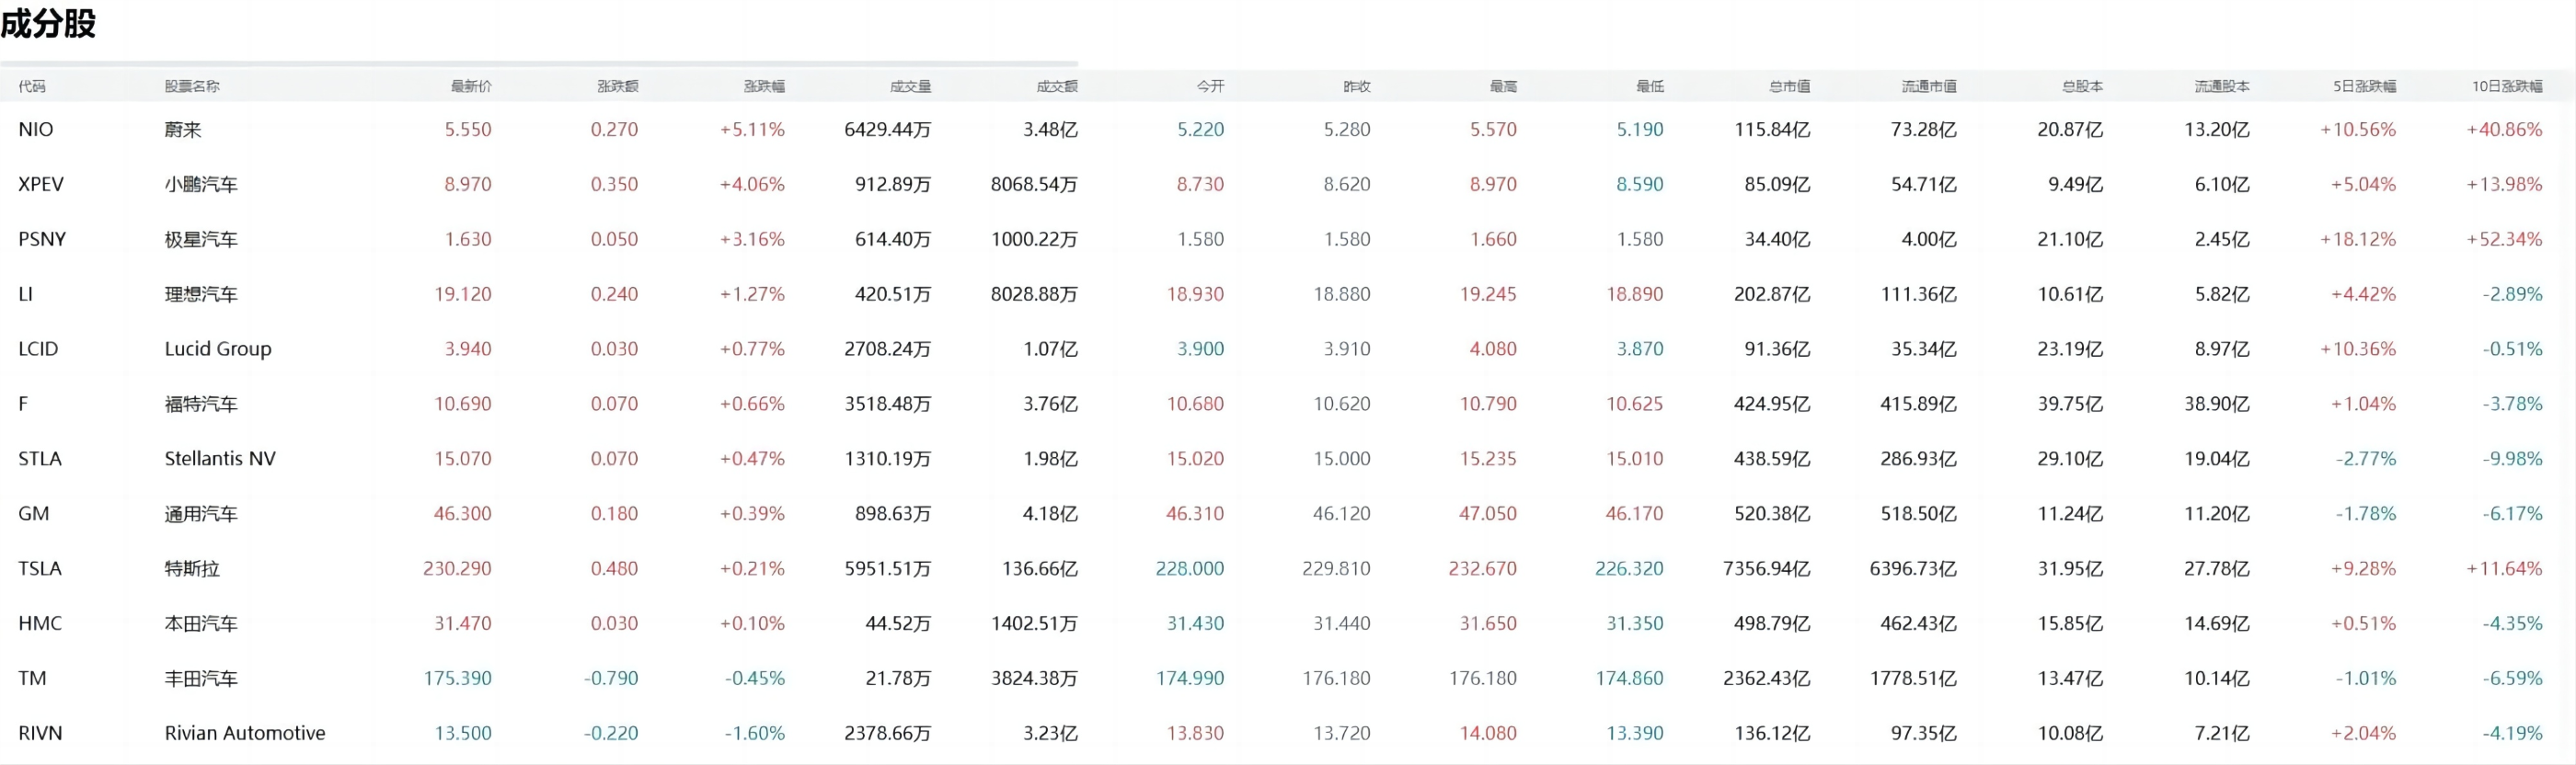Image resolution: width=2576 pixels, height=765 pixels.
Task: Select PSNY 5-day change +18.12%
Action: tap(2358, 240)
